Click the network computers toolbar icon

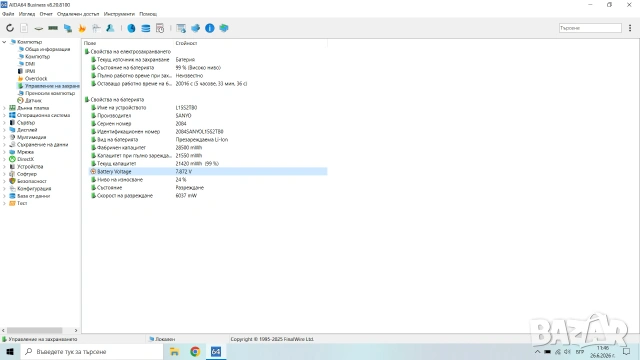68,28
